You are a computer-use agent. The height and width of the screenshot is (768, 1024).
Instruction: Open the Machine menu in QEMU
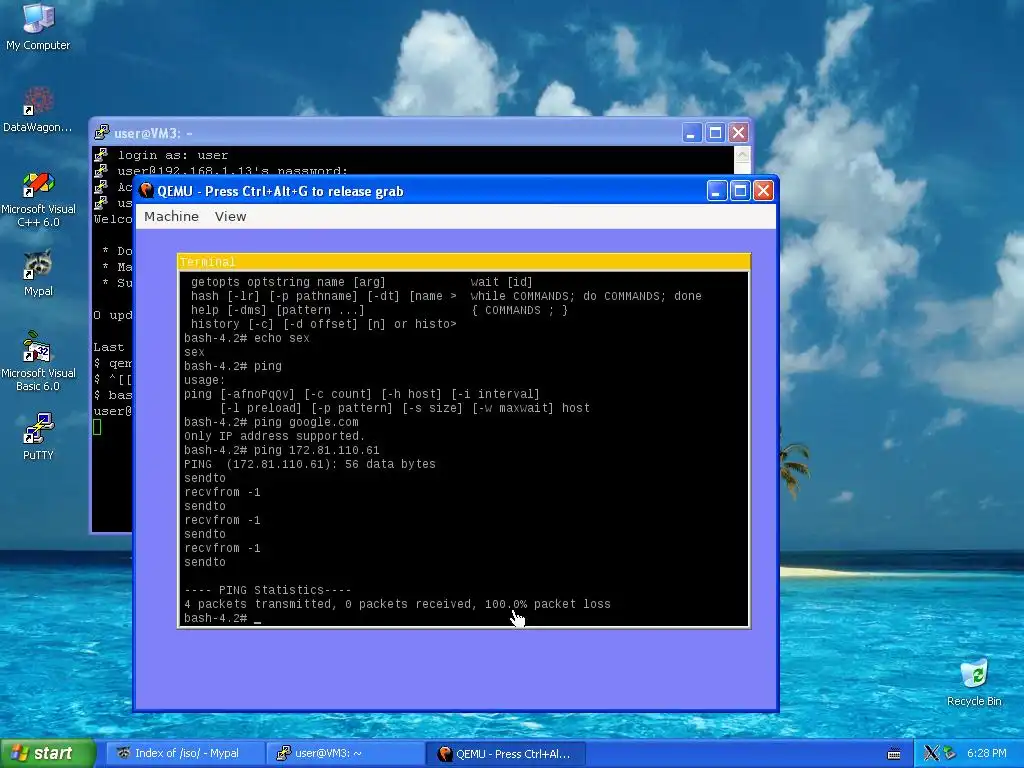[171, 217]
